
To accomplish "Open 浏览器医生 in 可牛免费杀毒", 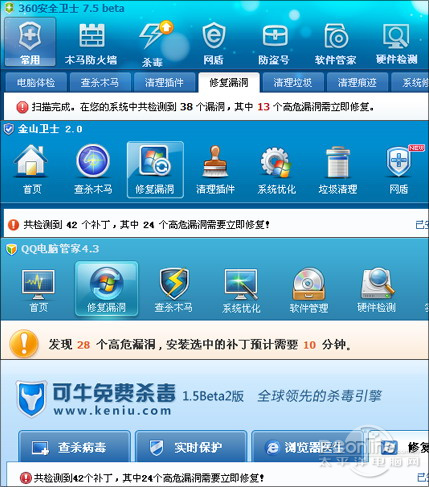I will click(307, 447).
